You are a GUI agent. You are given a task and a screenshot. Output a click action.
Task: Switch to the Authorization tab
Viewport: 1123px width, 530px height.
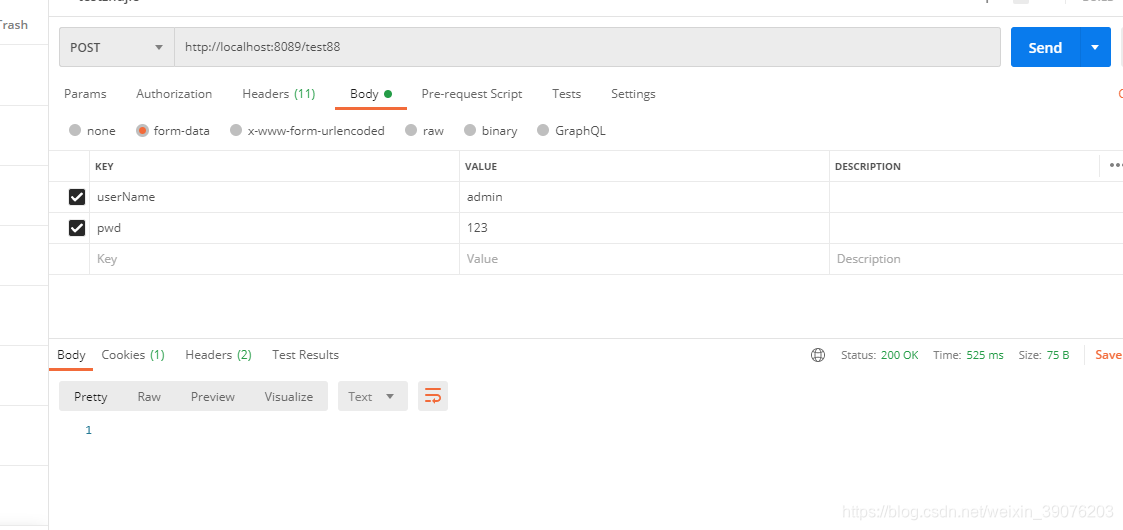tap(174, 94)
